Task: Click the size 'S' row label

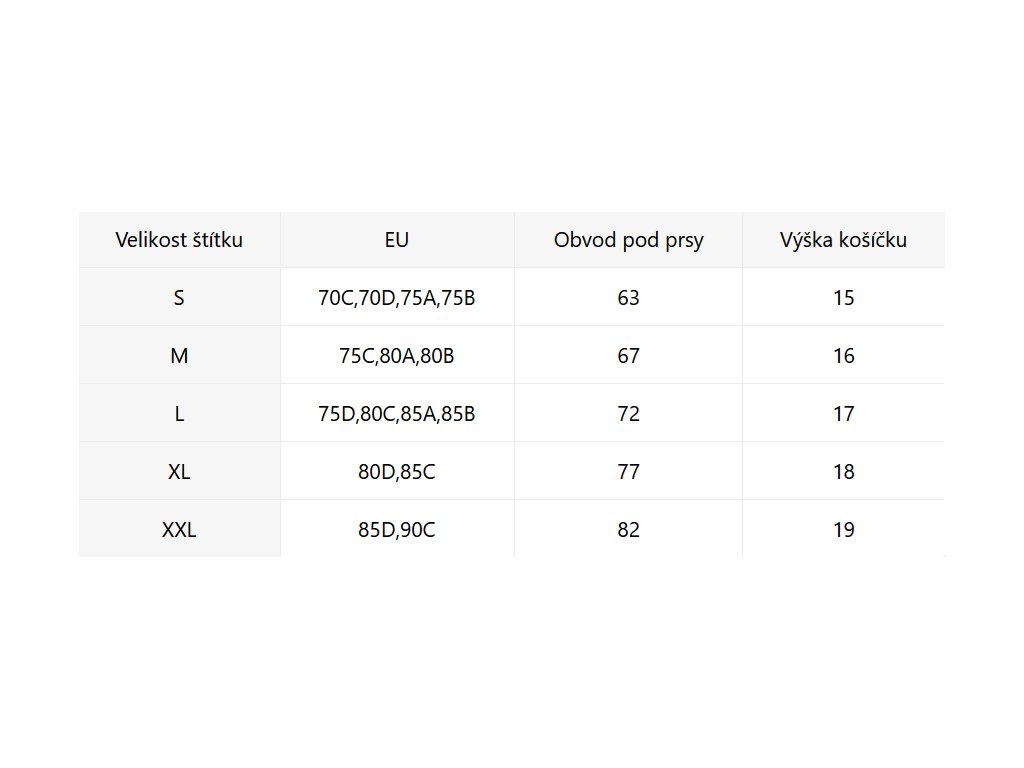Action: (x=179, y=298)
